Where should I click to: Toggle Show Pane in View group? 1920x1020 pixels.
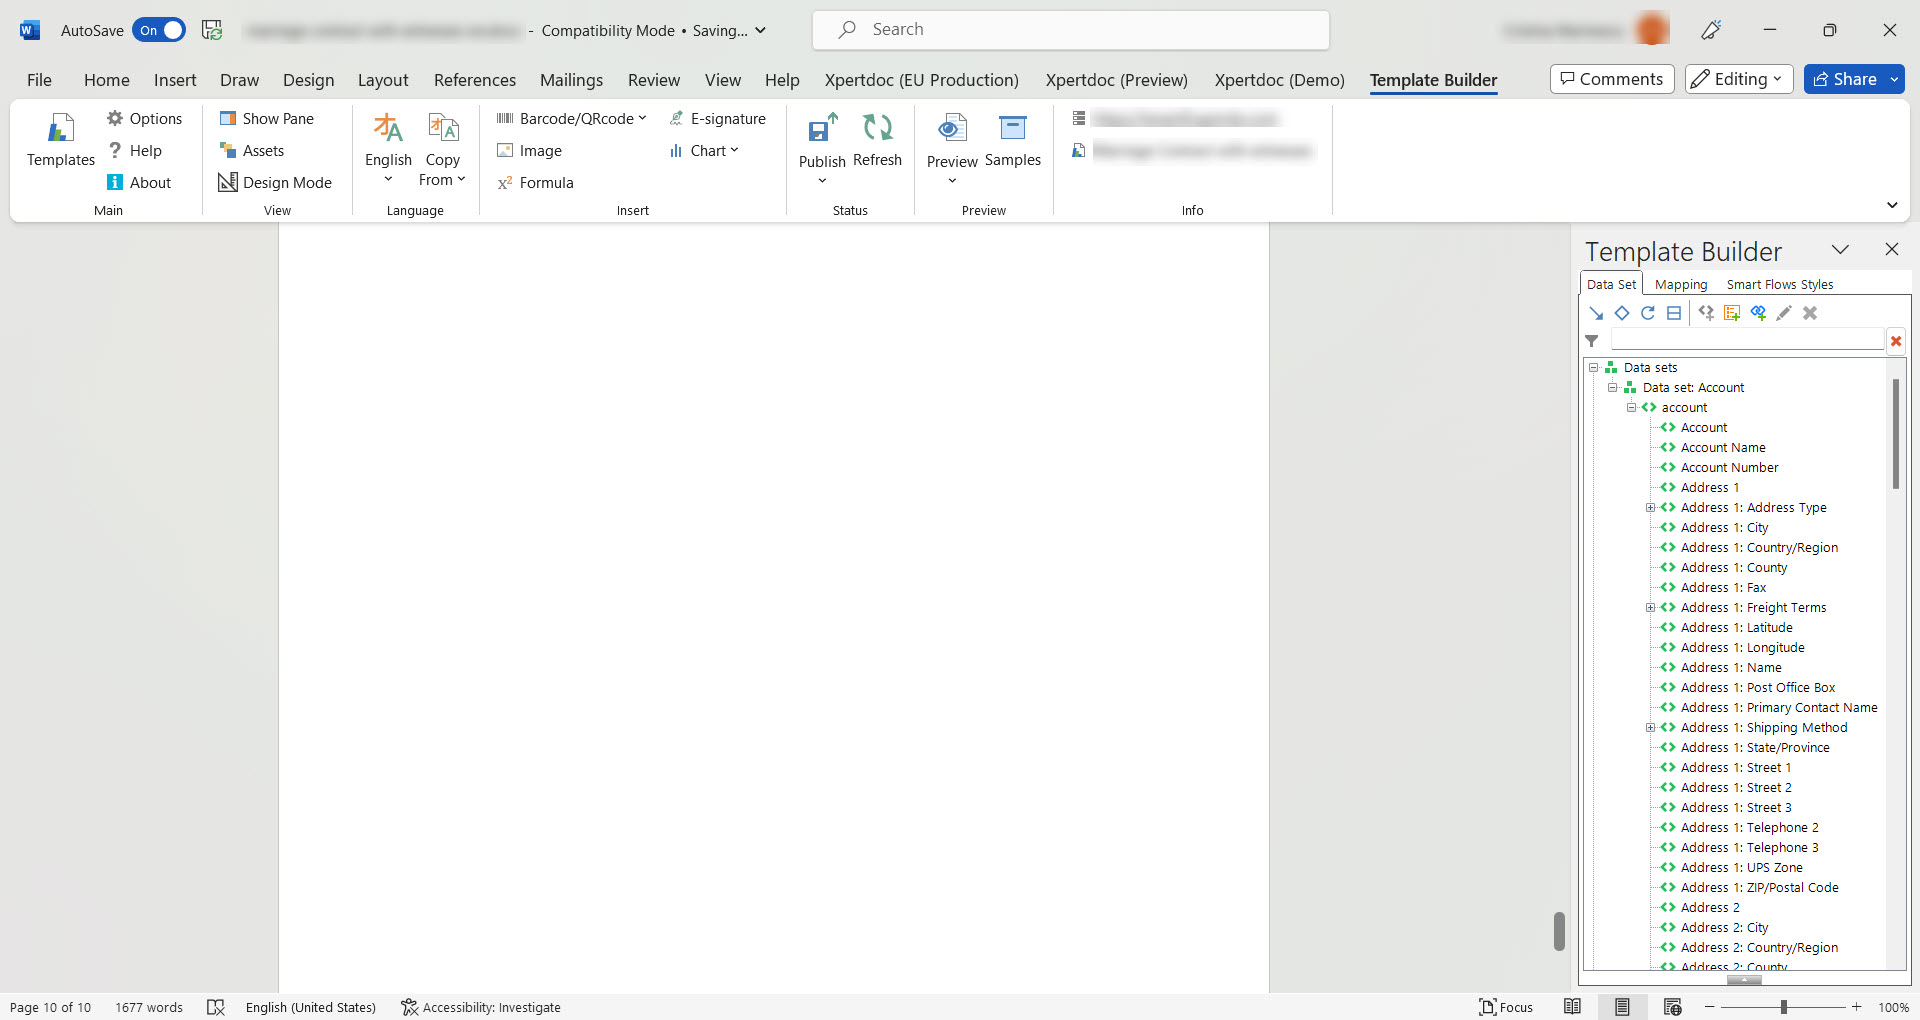coord(266,118)
